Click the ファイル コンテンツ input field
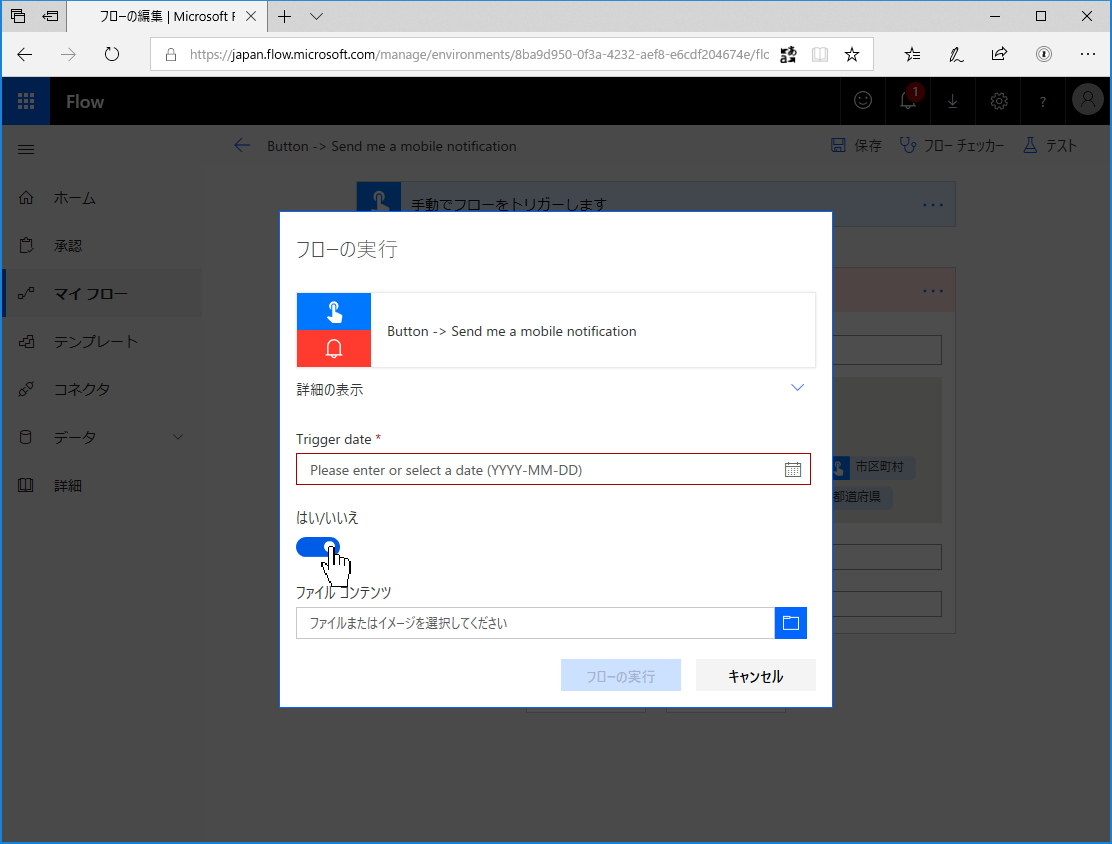 click(x=535, y=623)
